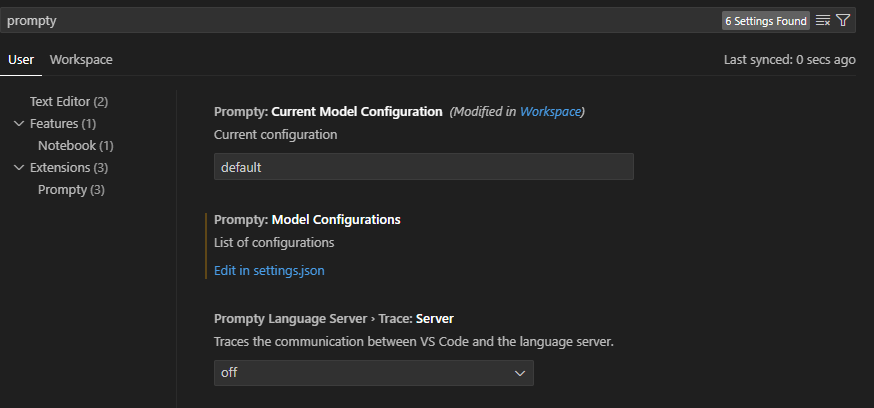Click the Traces the communication description text

[414, 342]
